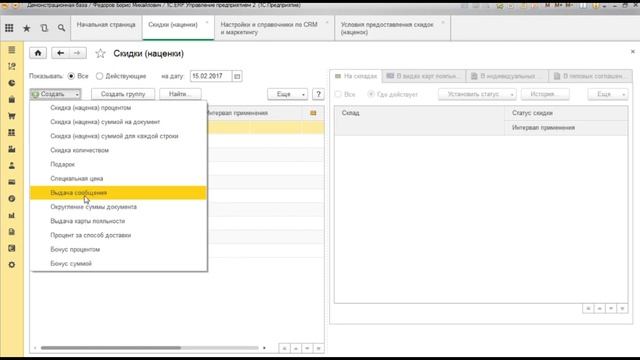
Task: Open the person staff section in sidebar
Action: pyautogui.click(x=11, y=165)
